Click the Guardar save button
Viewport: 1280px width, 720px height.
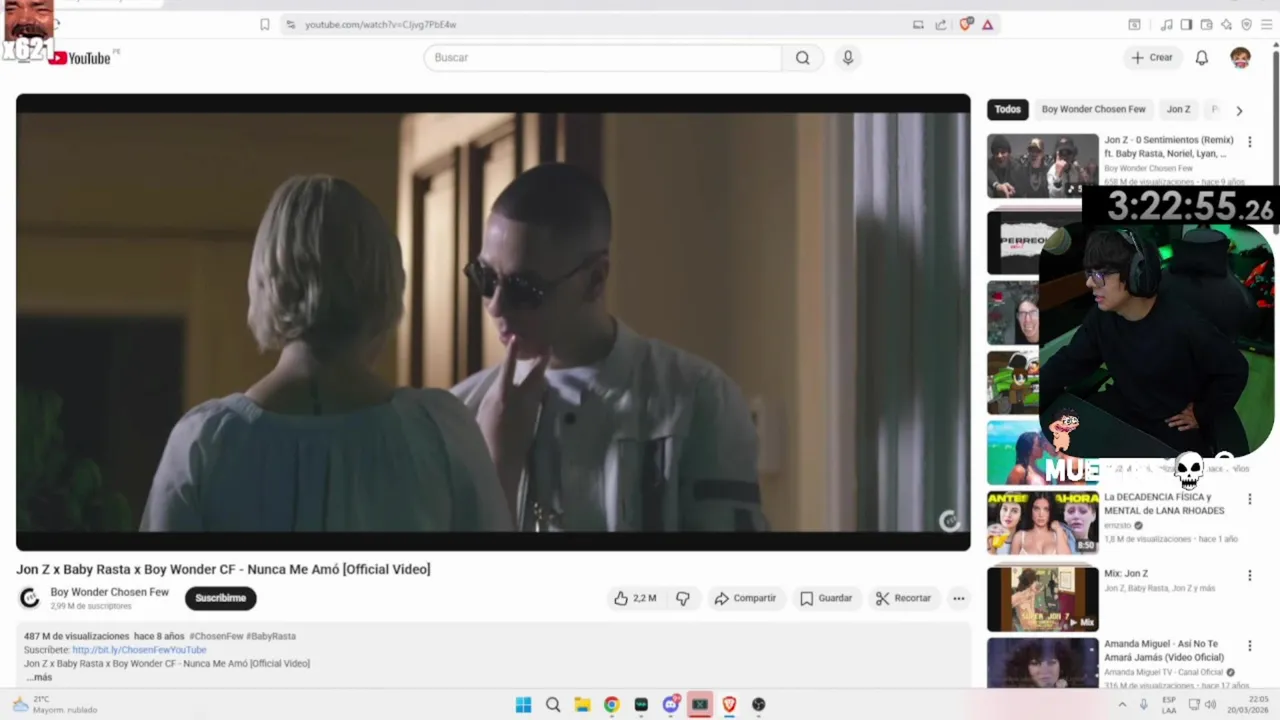pos(826,598)
